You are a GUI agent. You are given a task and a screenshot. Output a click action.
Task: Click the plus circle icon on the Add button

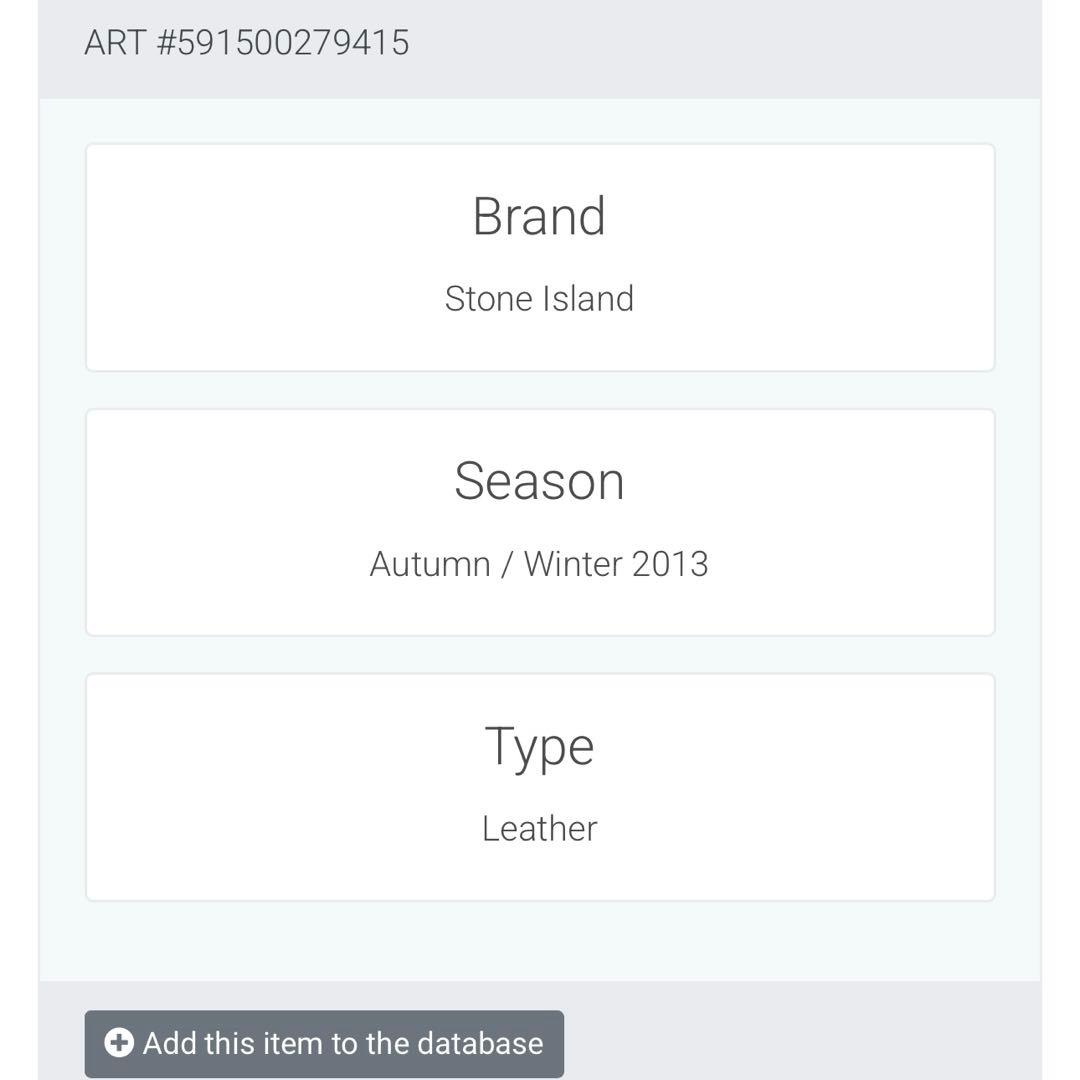(118, 1044)
